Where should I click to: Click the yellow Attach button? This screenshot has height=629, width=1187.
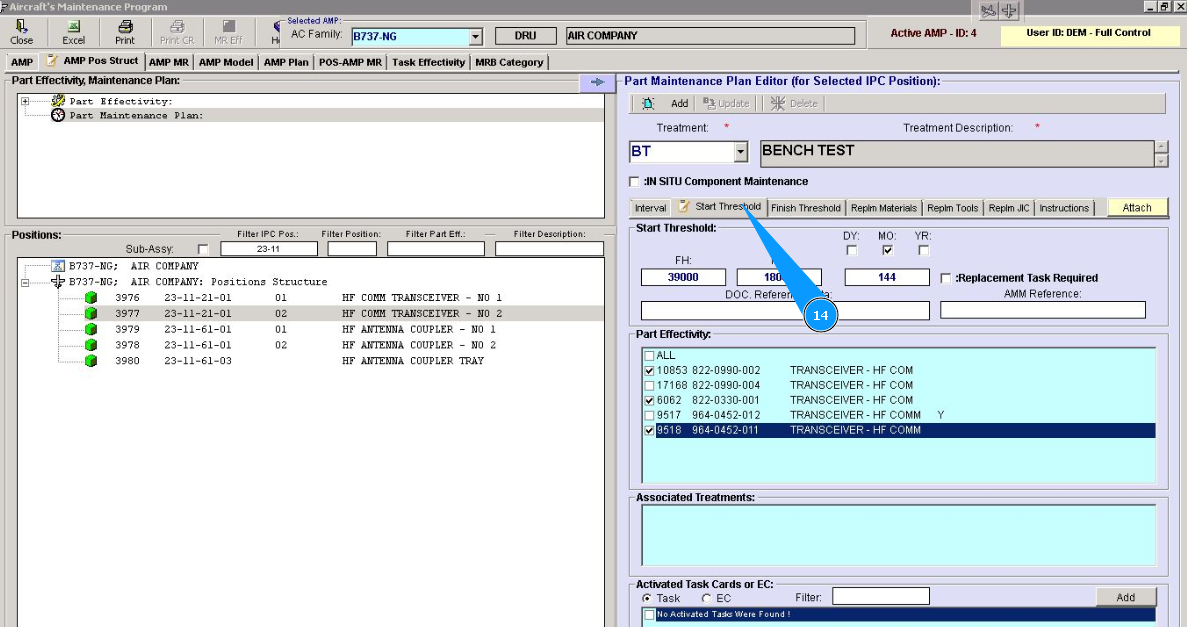click(1137, 208)
